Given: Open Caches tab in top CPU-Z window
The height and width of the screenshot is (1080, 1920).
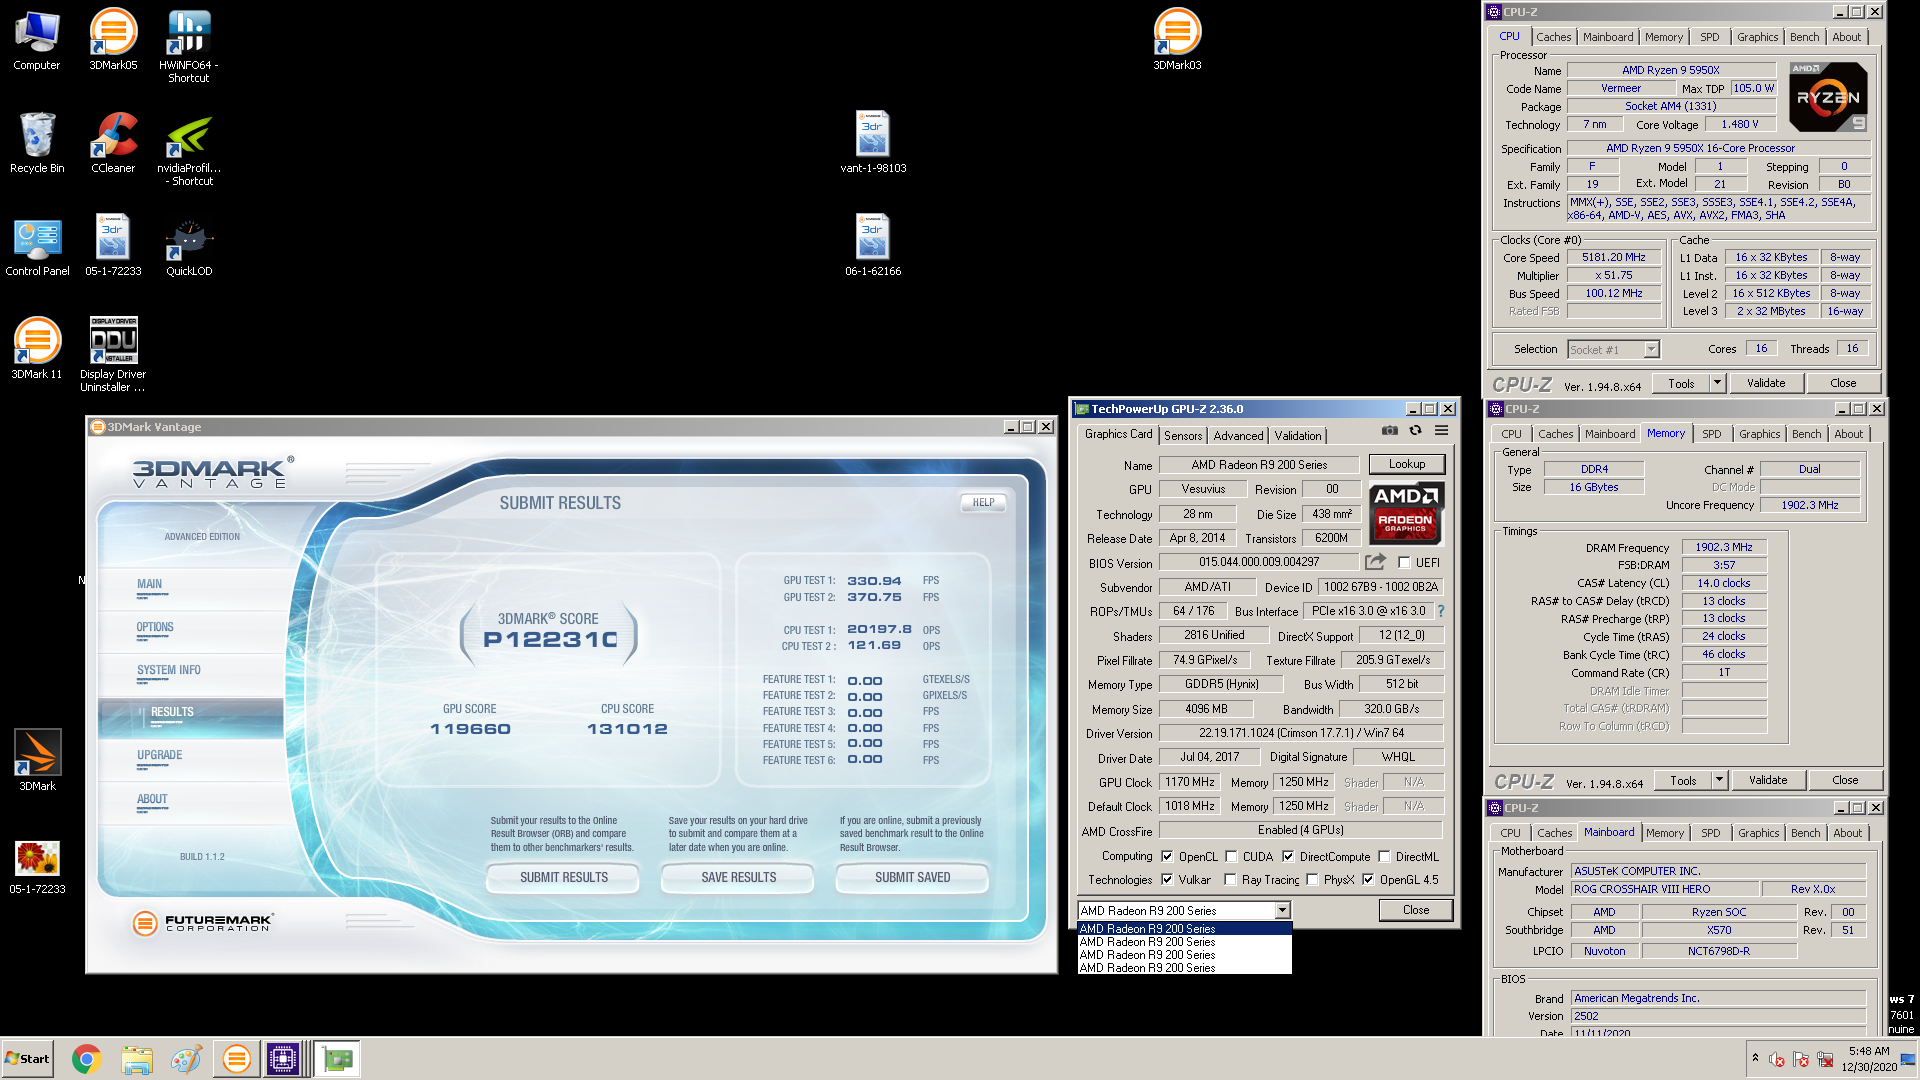Looking at the screenshot, I should click(x=1553, y=37).
